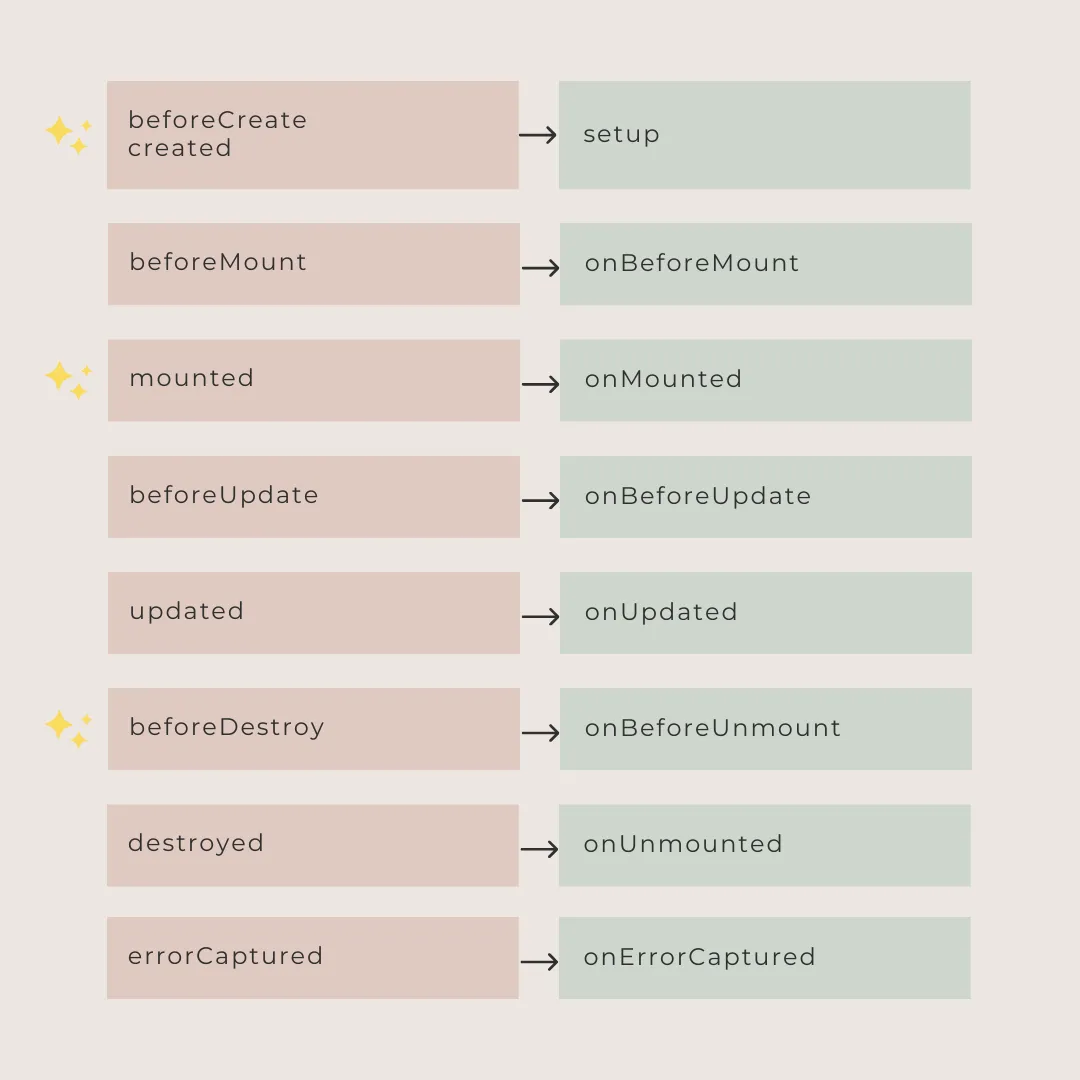Viewport: 1080px width, 1080px height.
Task: Click the sparkle icon next to mounted
Action: [x=68, y=379]
